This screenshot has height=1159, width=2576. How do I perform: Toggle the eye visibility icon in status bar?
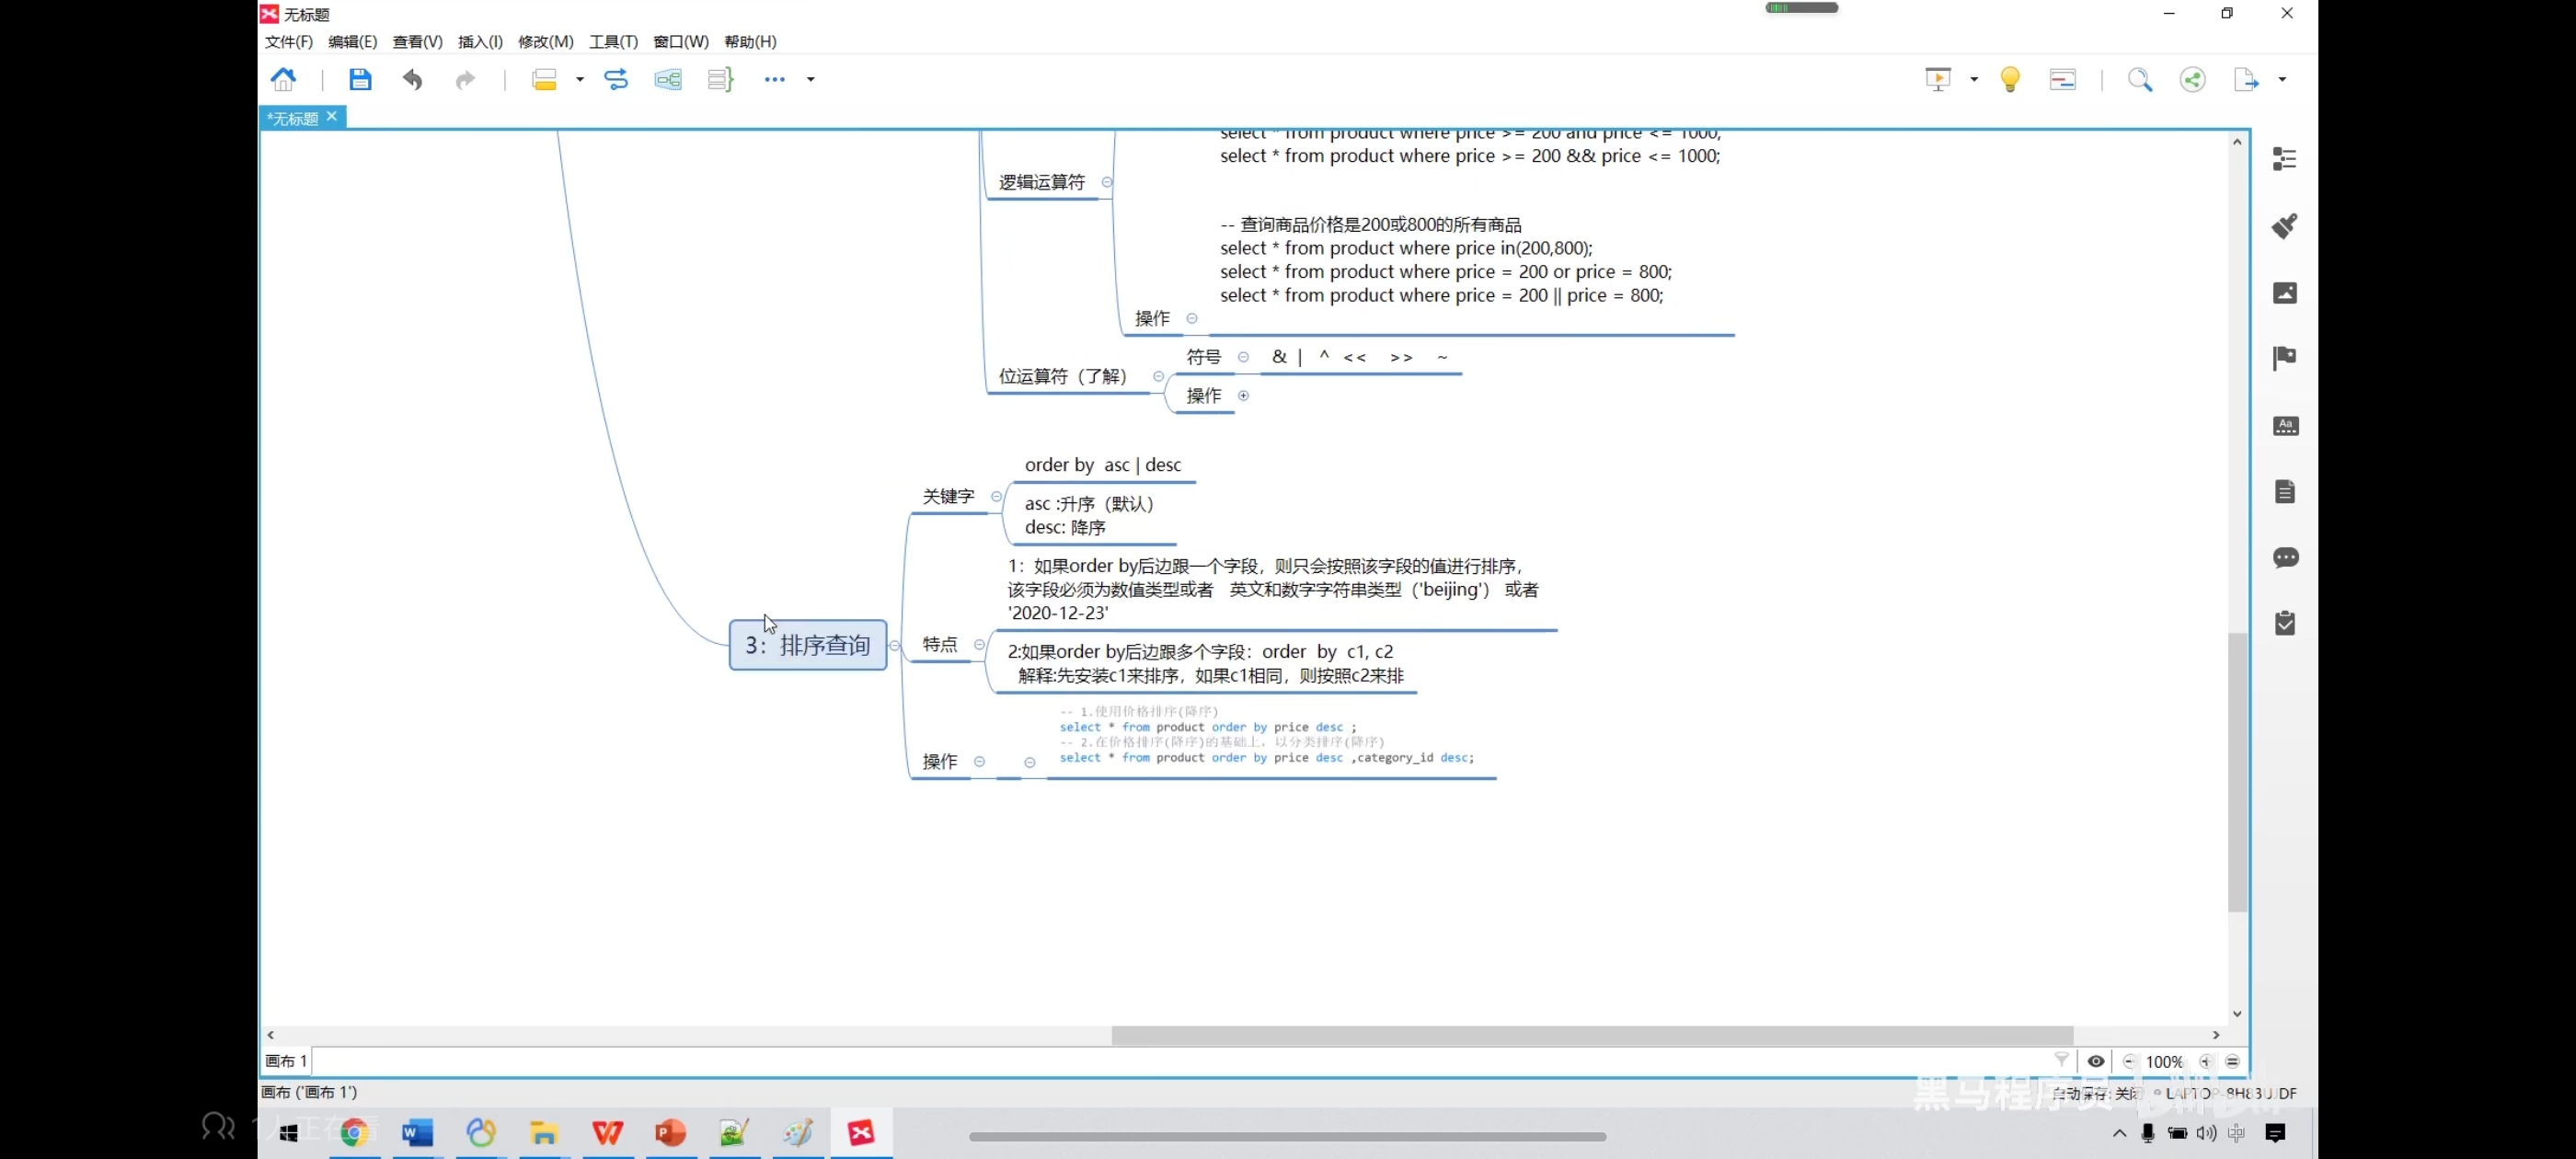tap(2096, 1061)
